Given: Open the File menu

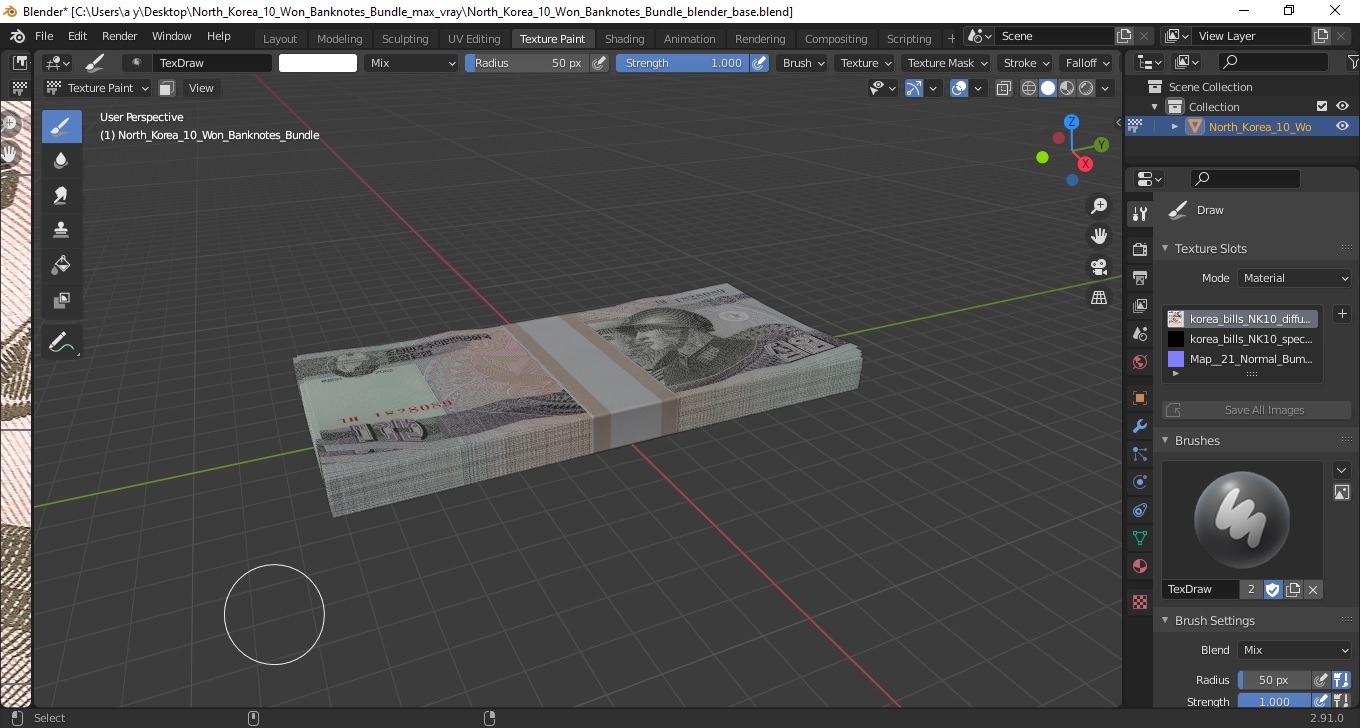Looking at the screenshot, I should [44, 36].
